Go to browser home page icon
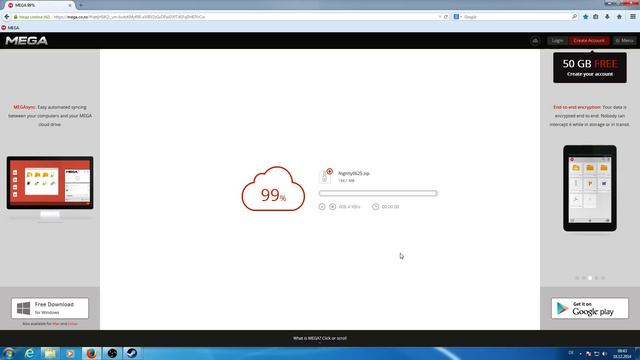640x360 pixels. coord(619,17)
